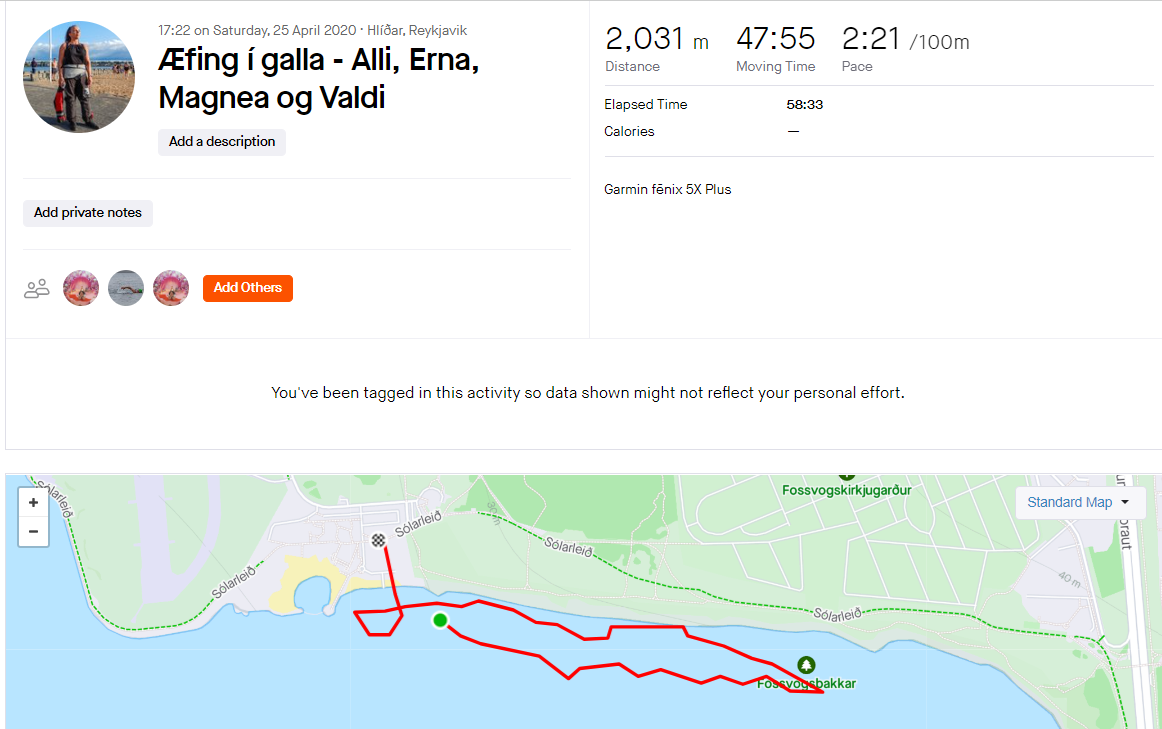Image resolution: width=1162 pixels, height=729 pixels.
Task: Click the activity title text
Action: coord(319,78)
